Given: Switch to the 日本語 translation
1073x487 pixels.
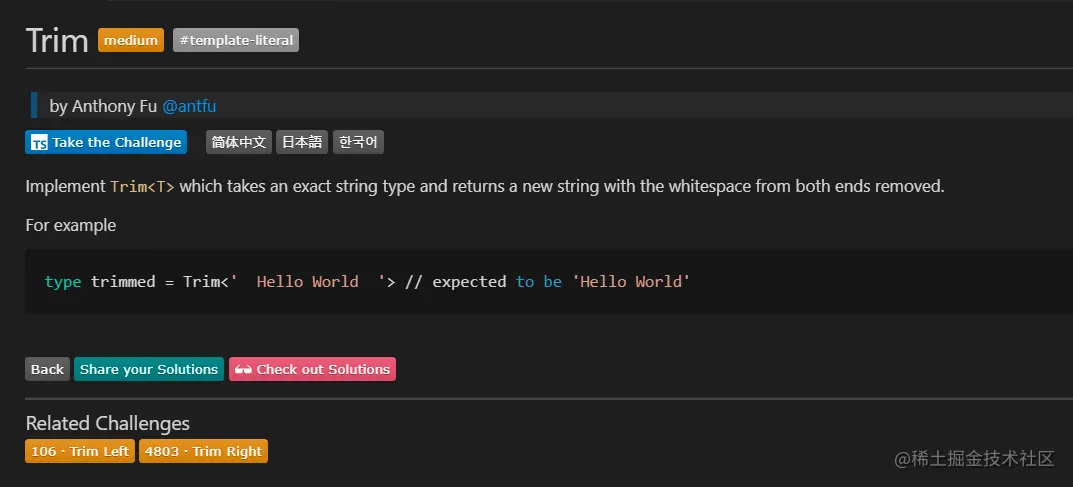Looking at the screenshot, I should tap(302, 142).
